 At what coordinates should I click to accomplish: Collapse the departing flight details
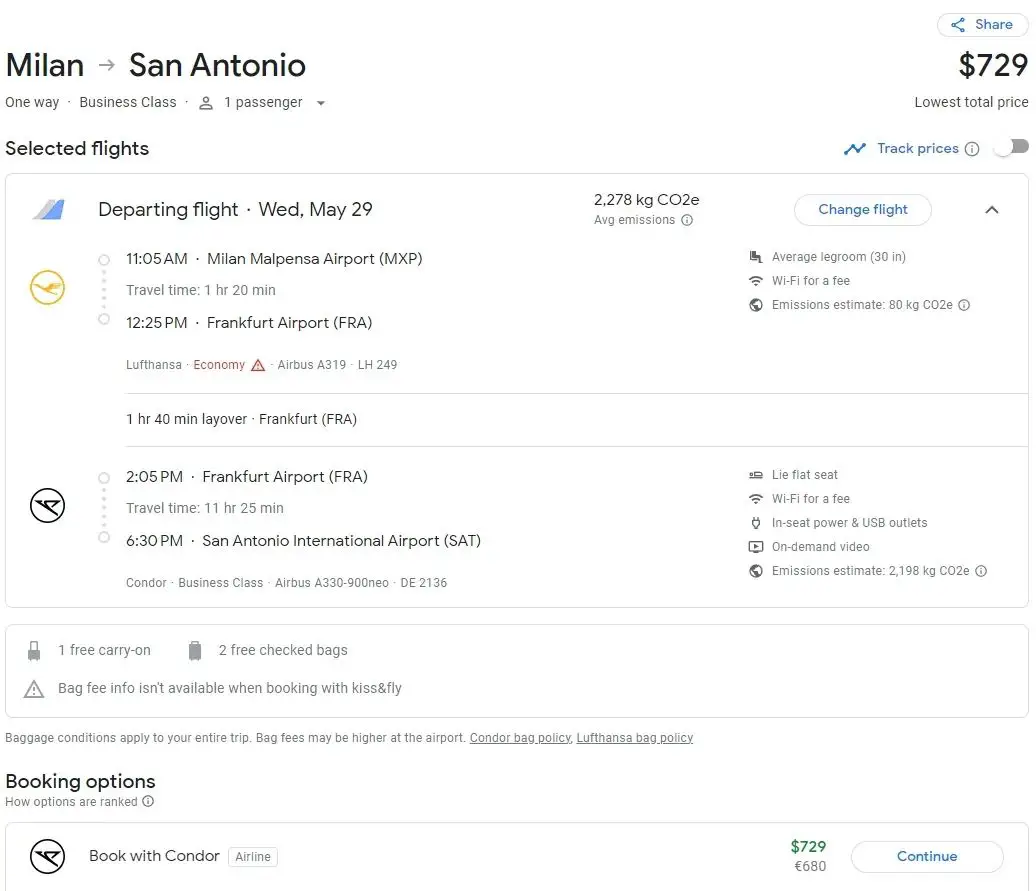[991, 210]
